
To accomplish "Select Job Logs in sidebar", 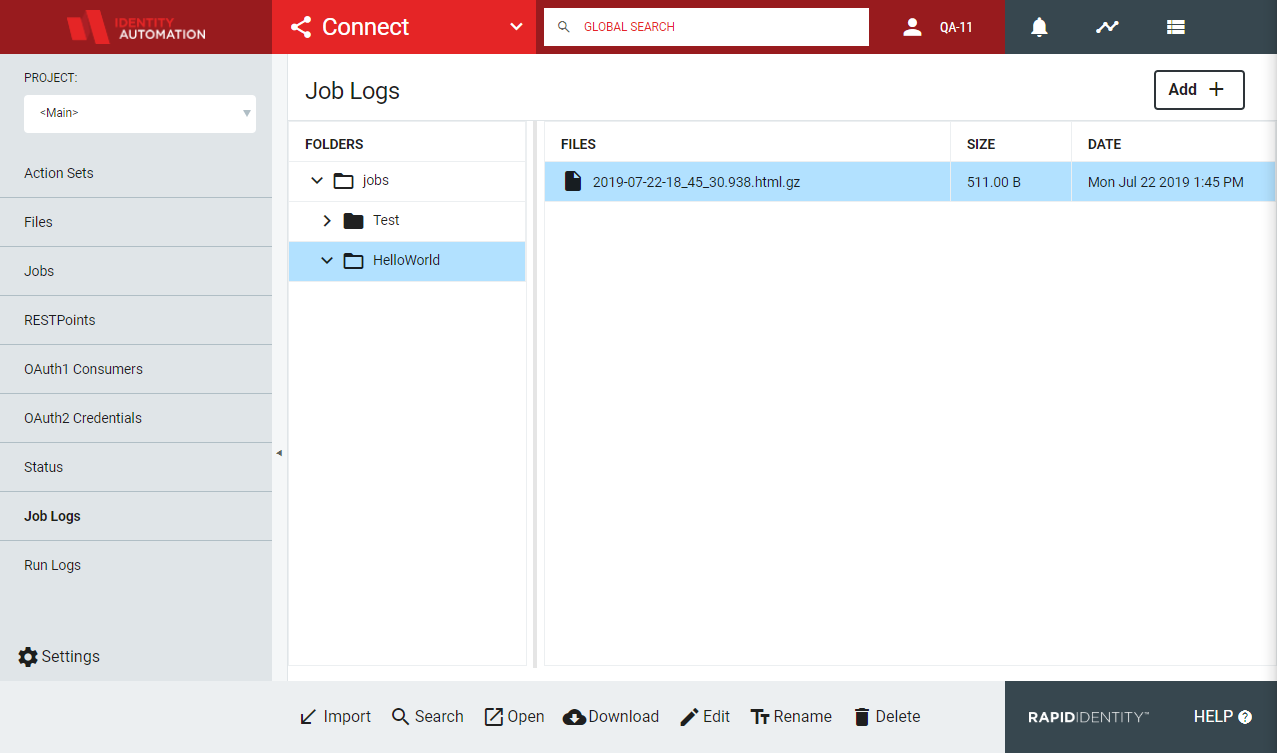I will [136, 516].
